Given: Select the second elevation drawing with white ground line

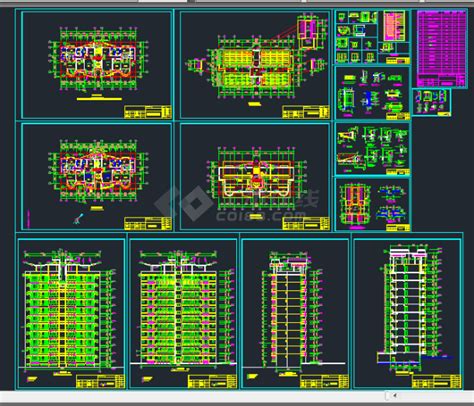Looking at the screenshot, I should click(183, 309).
